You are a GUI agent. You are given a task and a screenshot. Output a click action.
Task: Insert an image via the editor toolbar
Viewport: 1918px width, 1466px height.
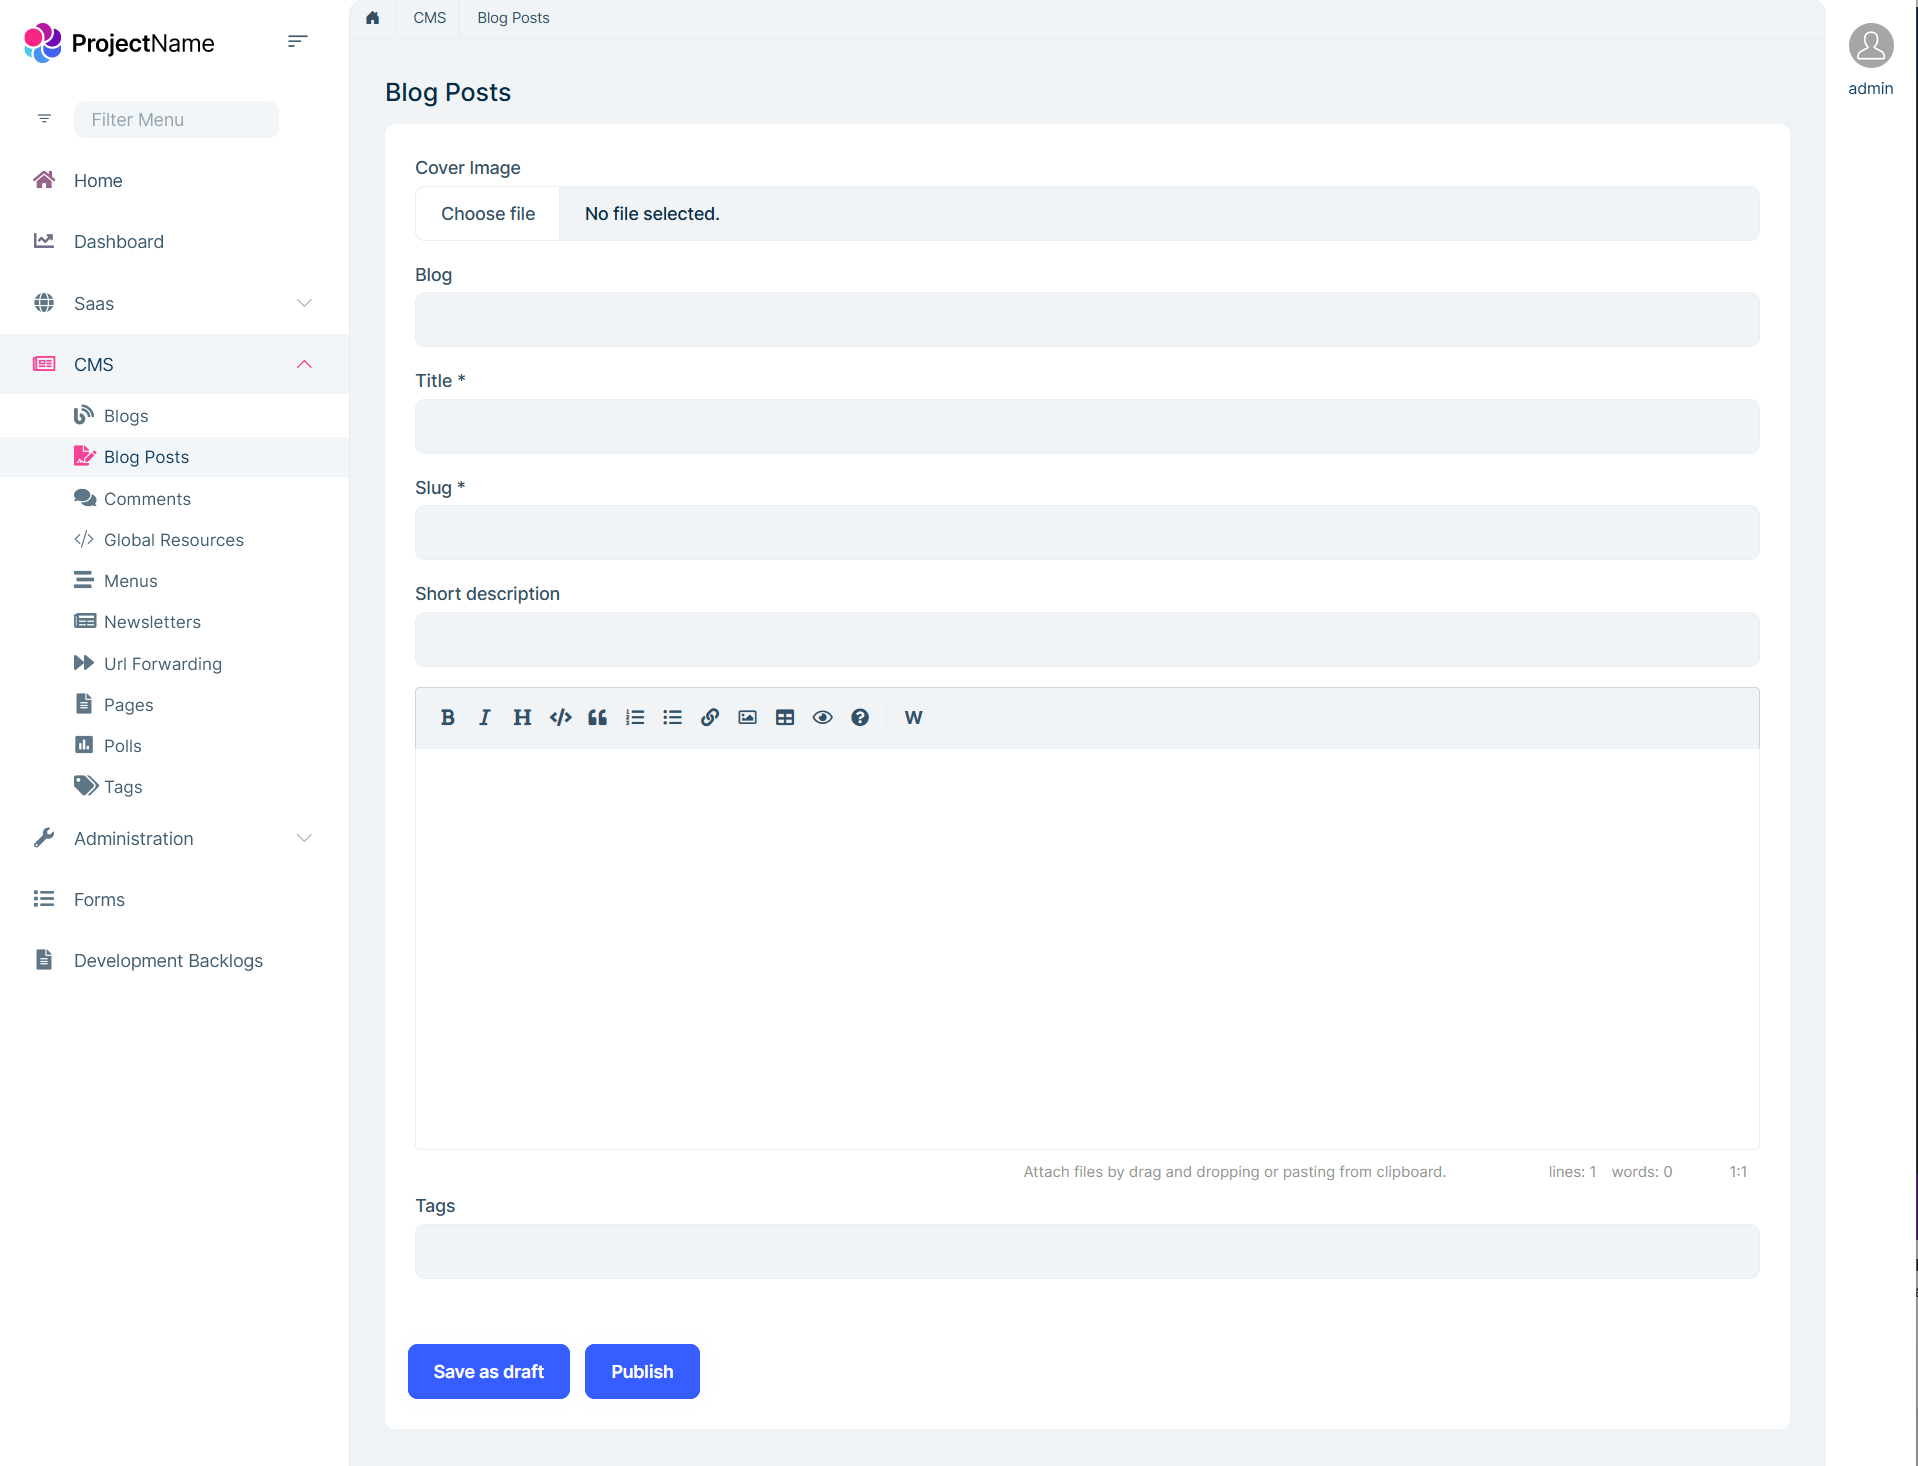tap(747, 717)
